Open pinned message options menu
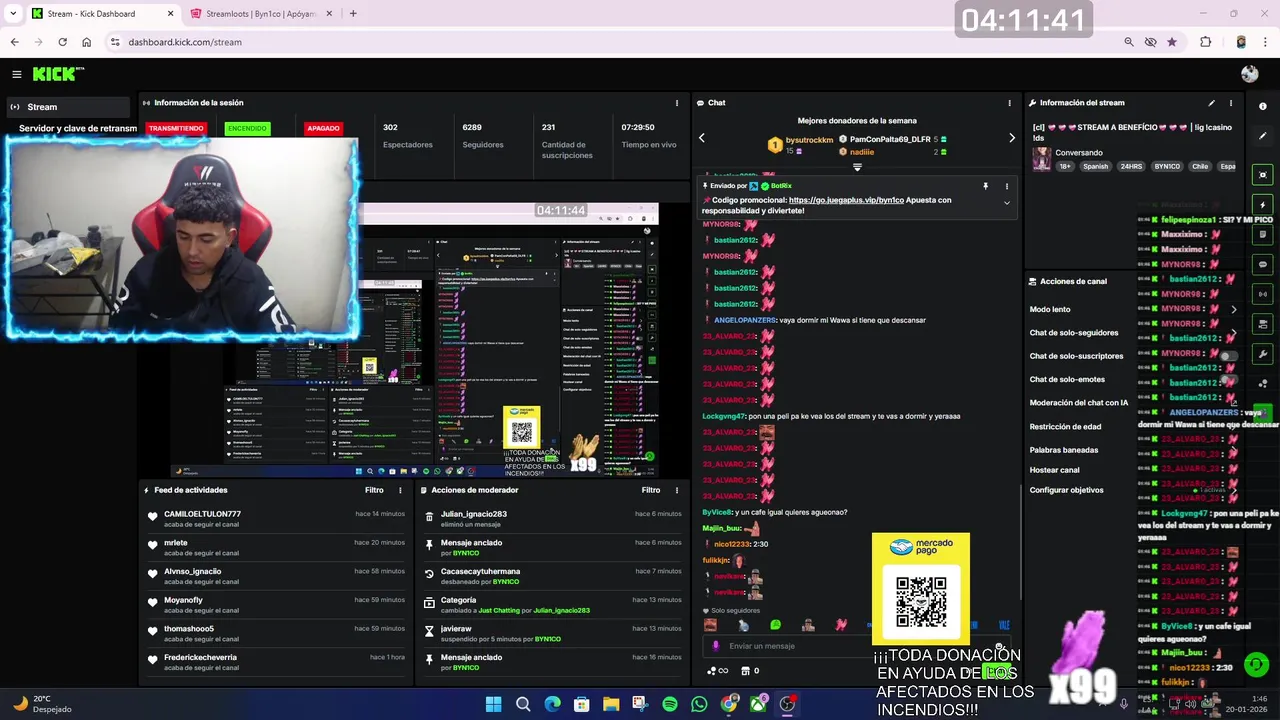The height and width of the screenshot is (720, 1280). pyautogui.click(x=1007, y=186)
